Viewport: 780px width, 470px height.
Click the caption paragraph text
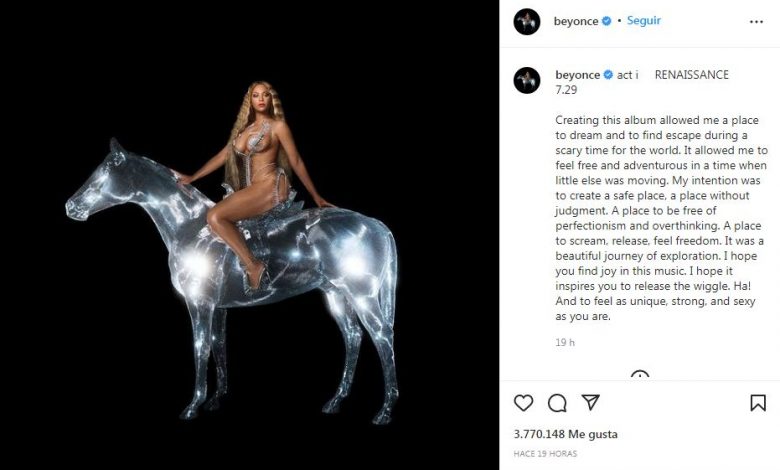[661, 218]
